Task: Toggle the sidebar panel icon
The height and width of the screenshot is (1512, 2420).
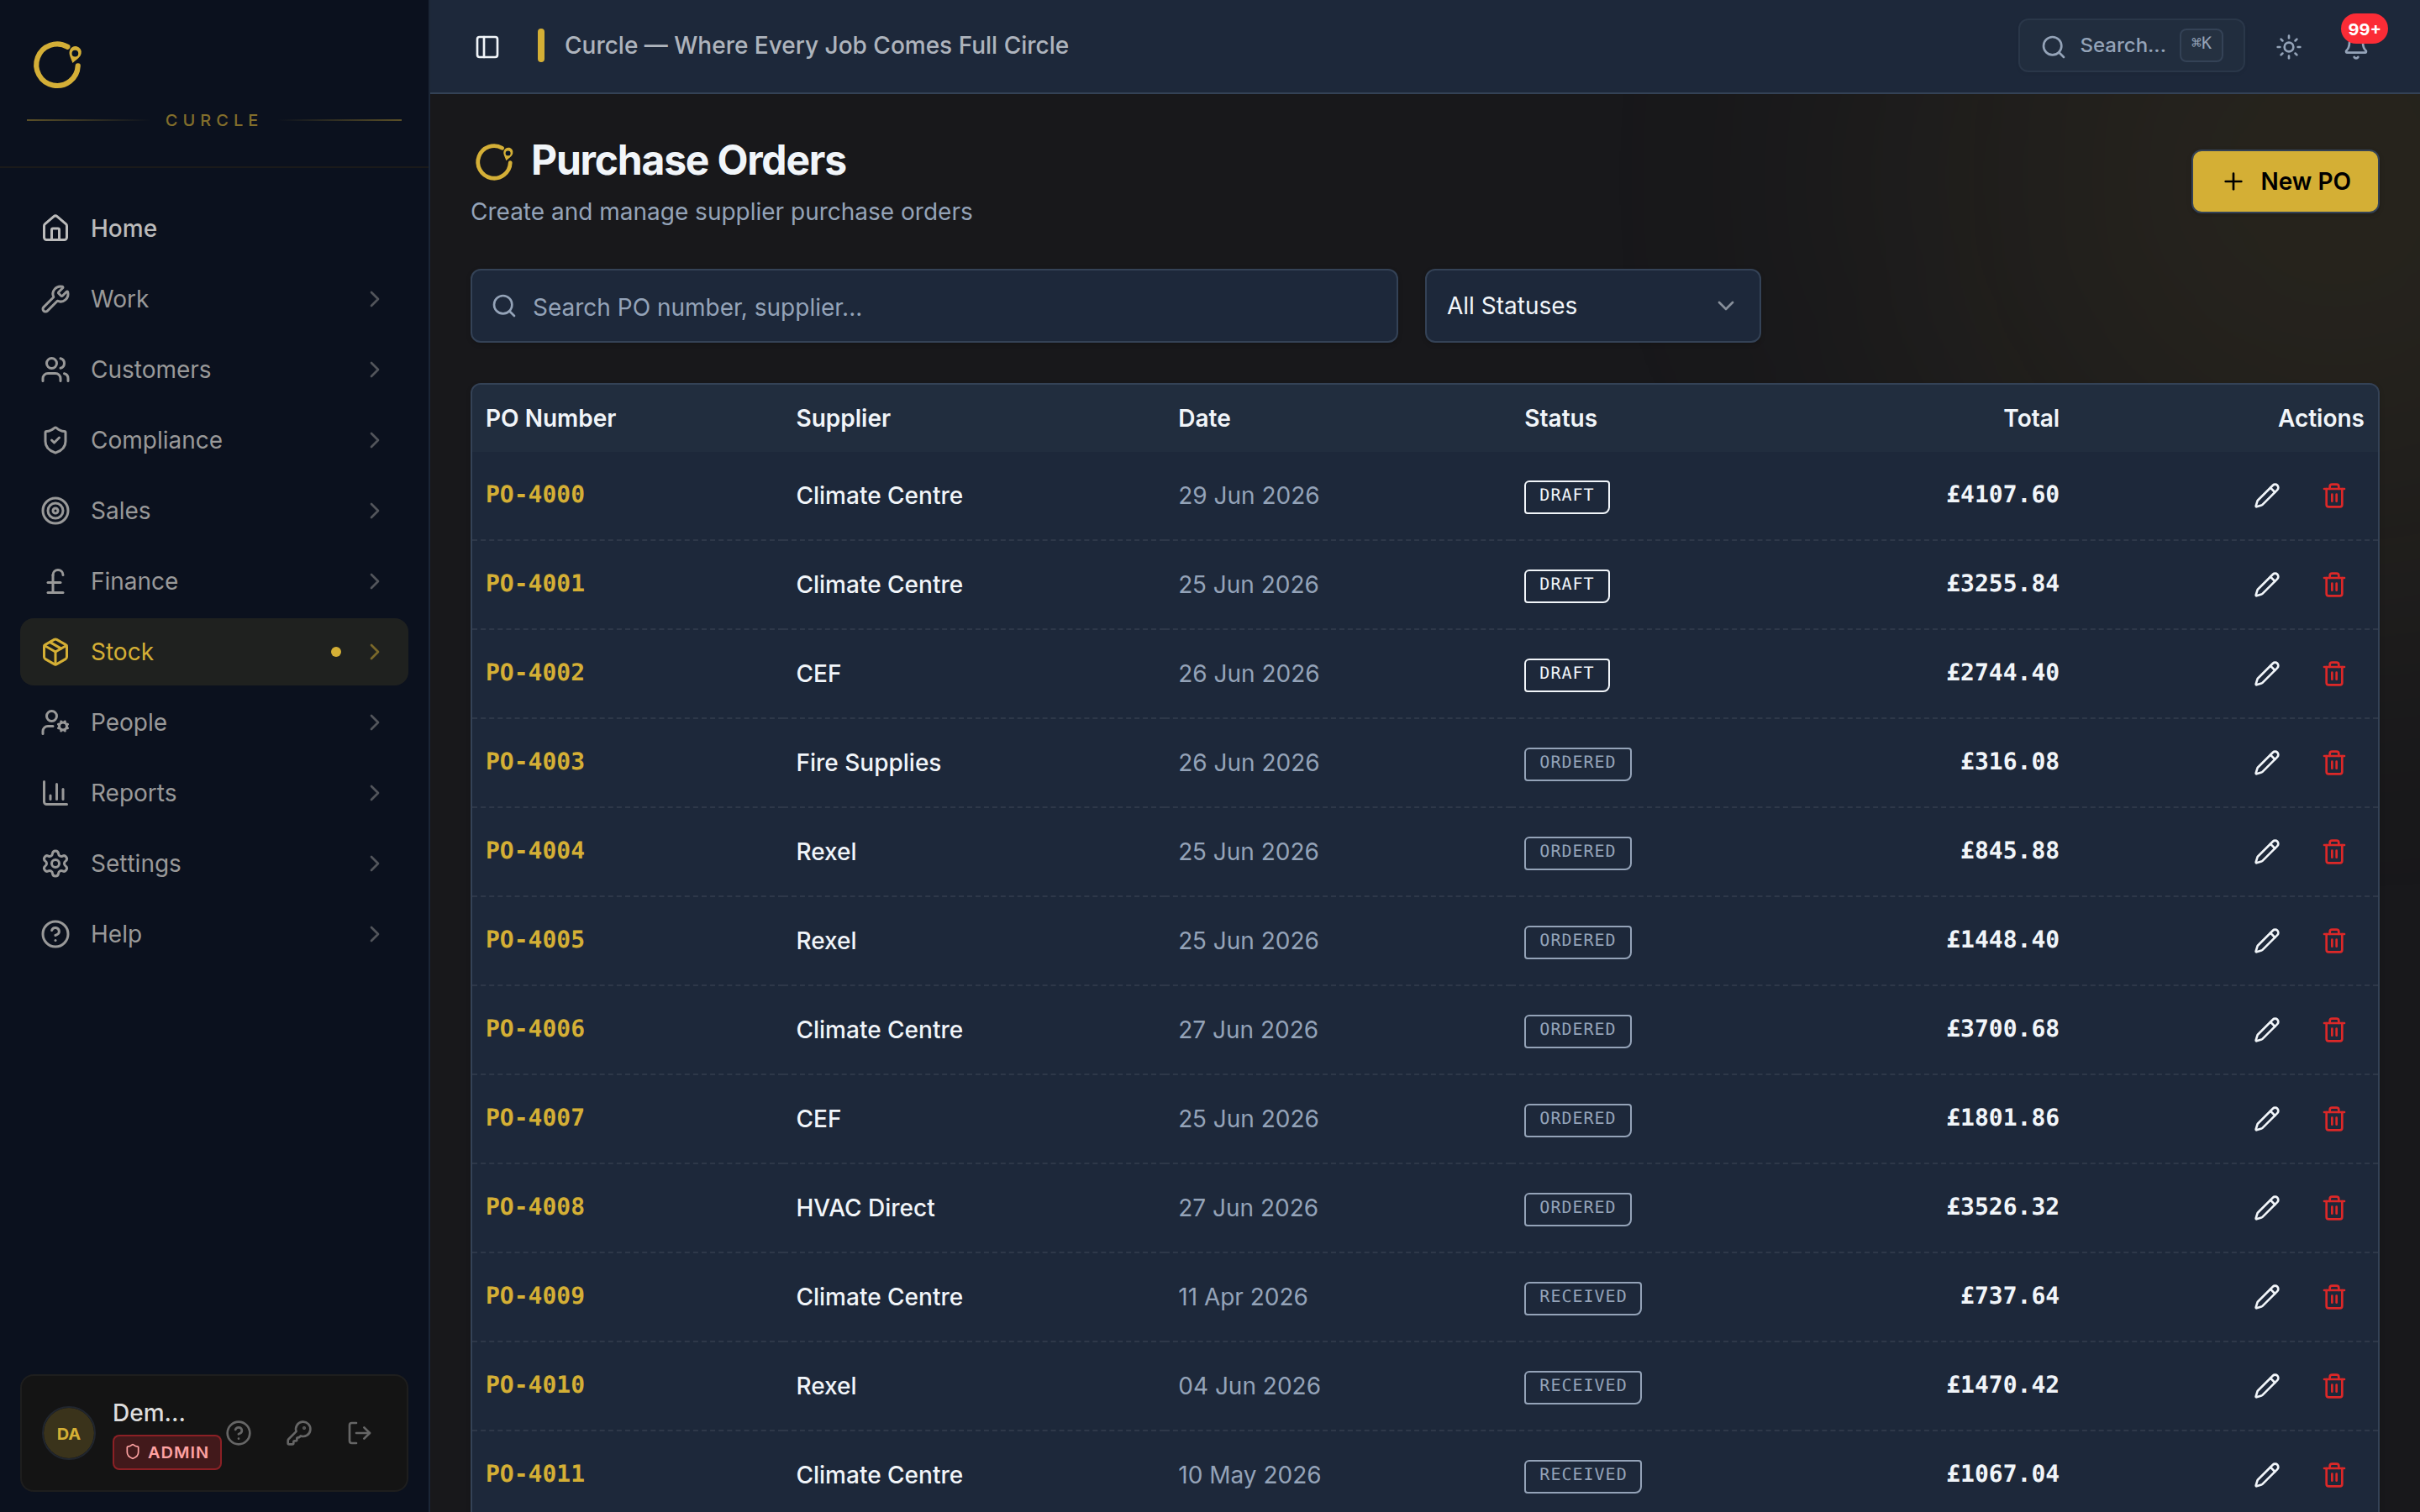Action: click(487, 47)
